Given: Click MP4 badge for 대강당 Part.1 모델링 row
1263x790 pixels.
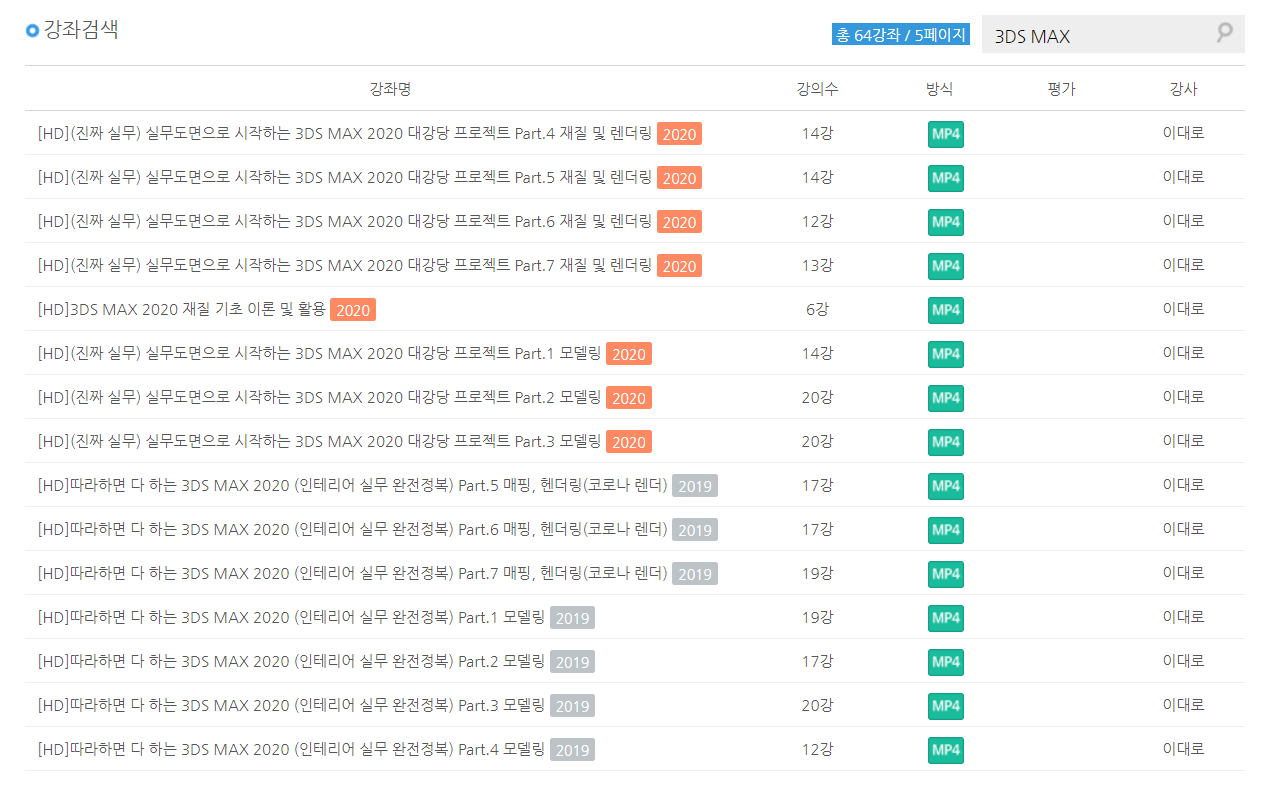Looking at the screenshot, I should pos(946,354).
